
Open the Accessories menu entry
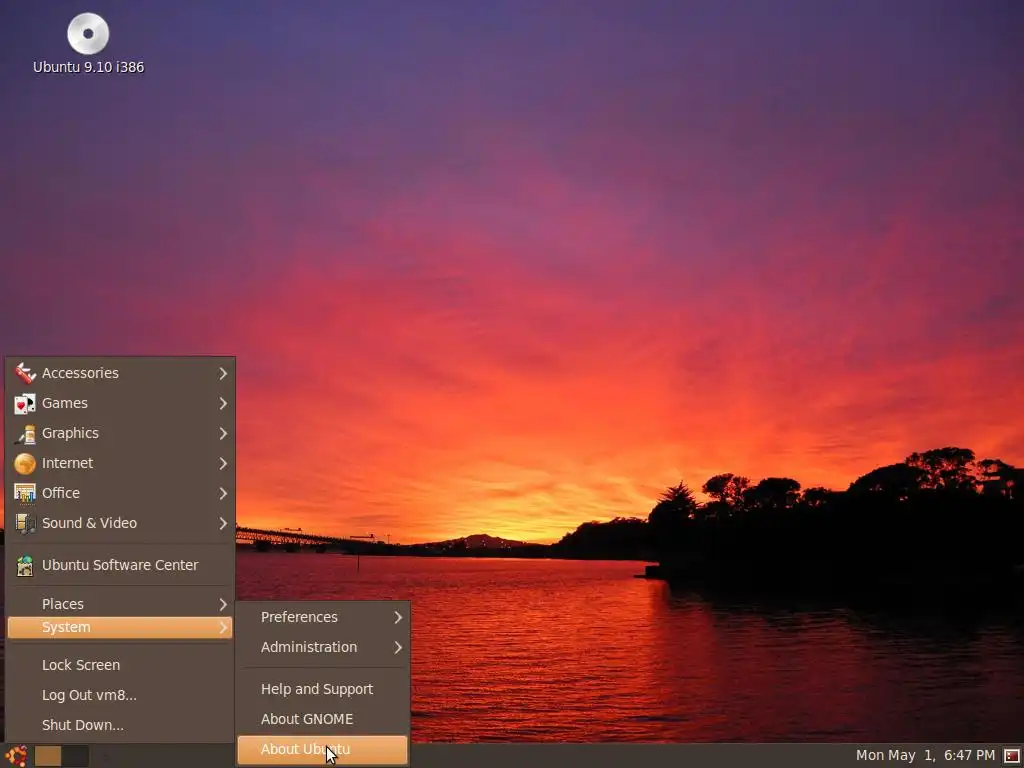pos(120,373)
